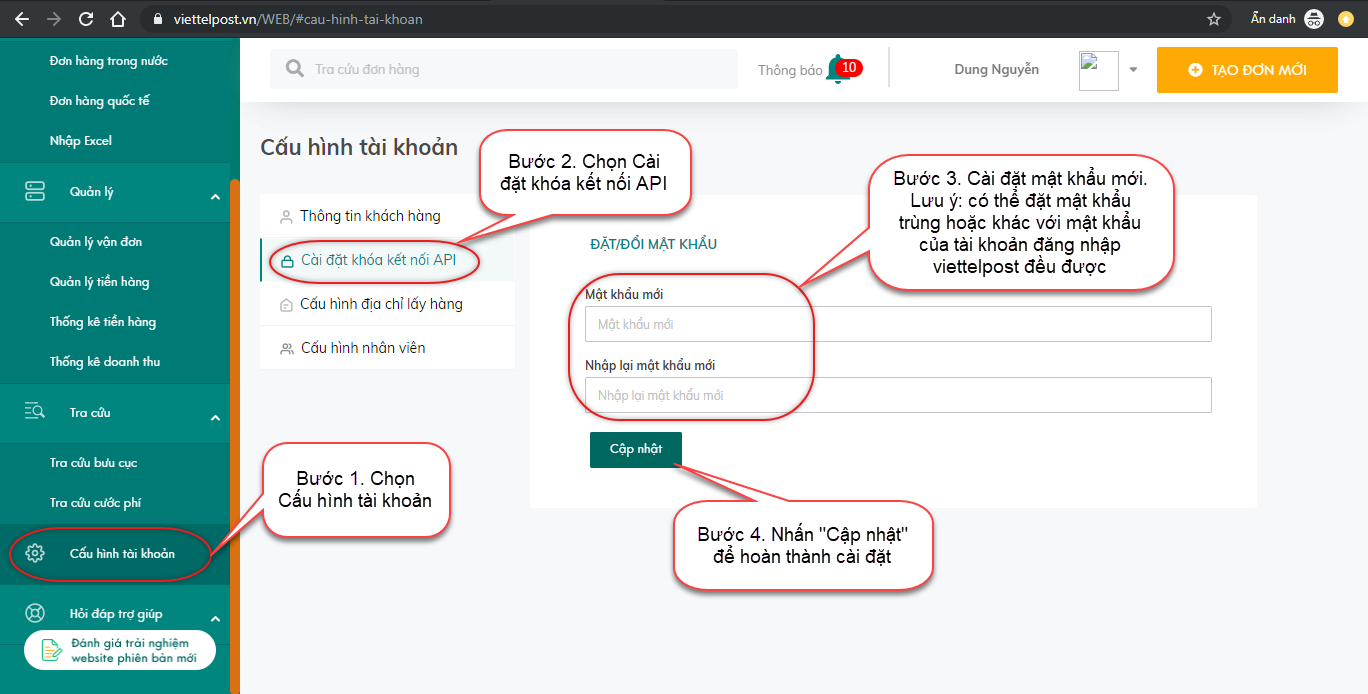Image resolution: width=1368 pixels, height=694 pixels.
Task: Click the lock icon of Cài đặt khóa kết nối API
Action: [287, 261]
